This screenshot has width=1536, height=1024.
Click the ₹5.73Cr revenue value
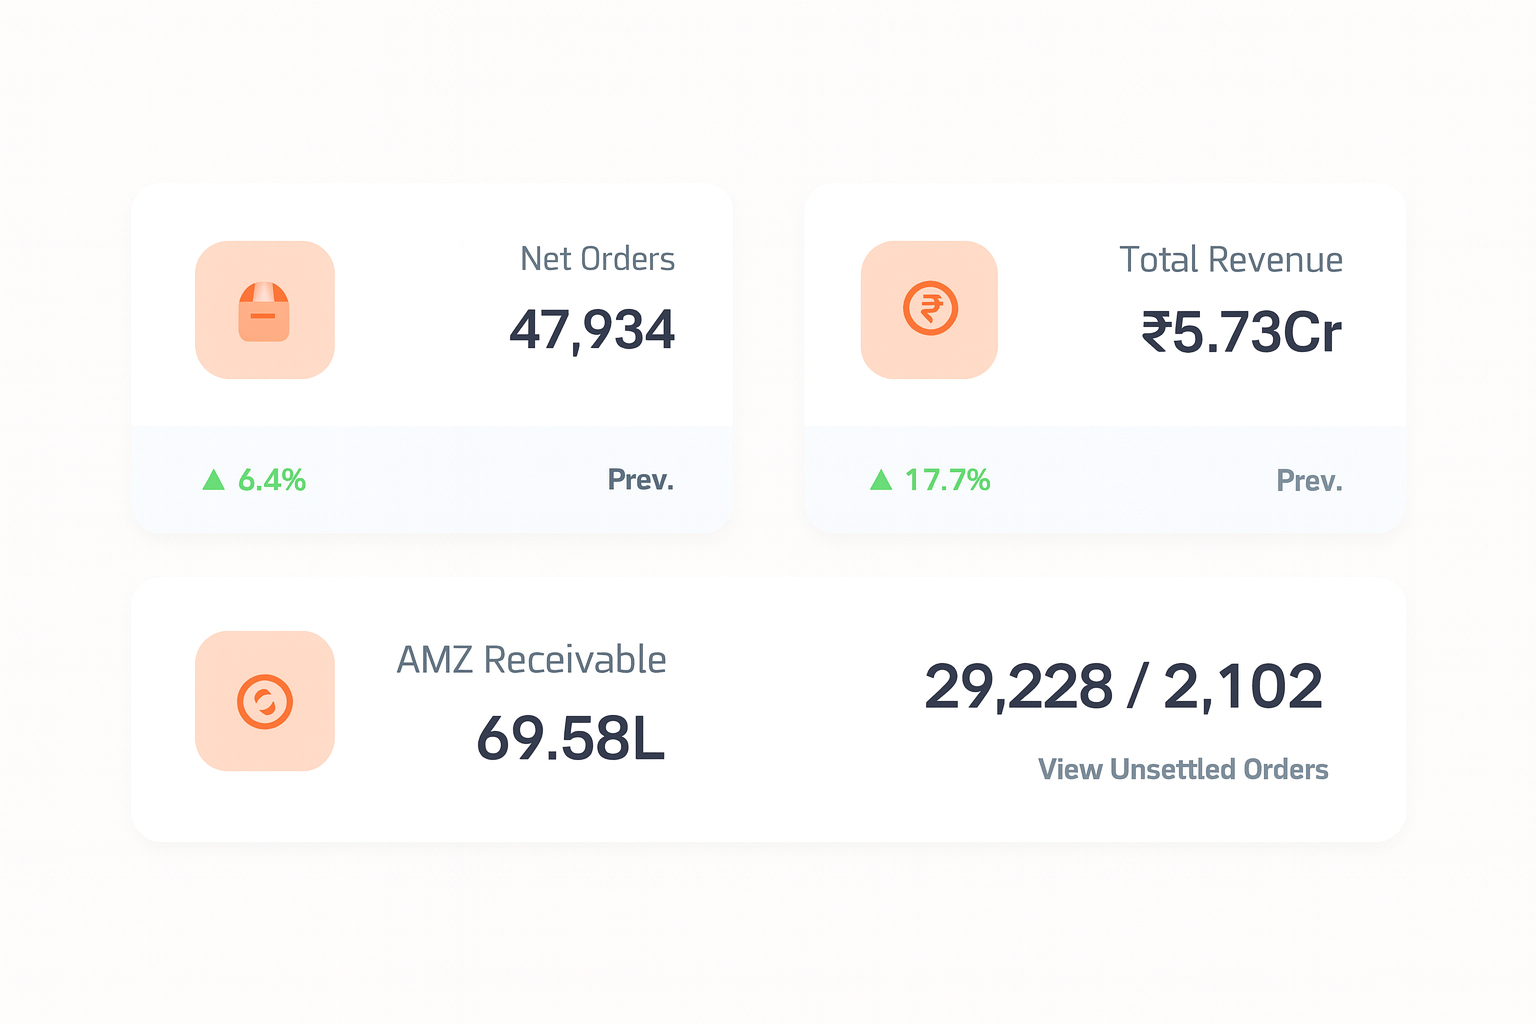click(x=1241, y=333)
